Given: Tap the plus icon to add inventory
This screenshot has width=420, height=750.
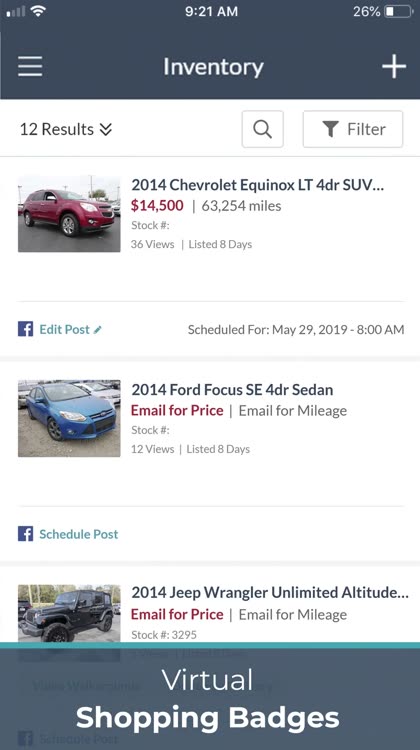Looking at the screenshot, I should [394, 66].
